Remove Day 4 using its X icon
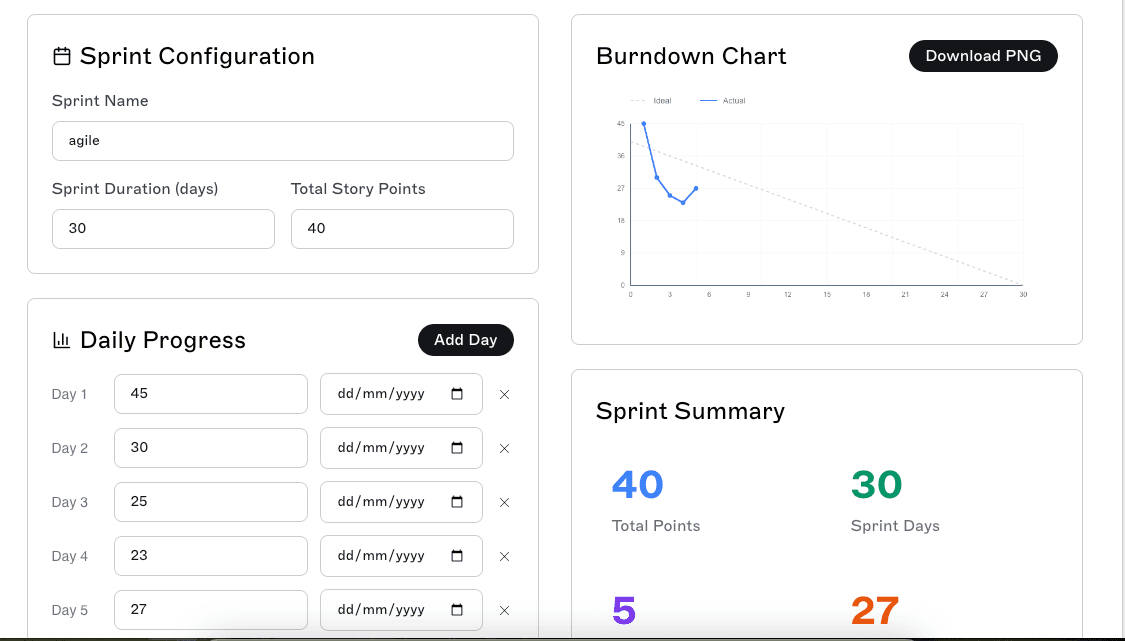Image resolution: width=1125 pixels, height=641 pixels. [504, 556]
